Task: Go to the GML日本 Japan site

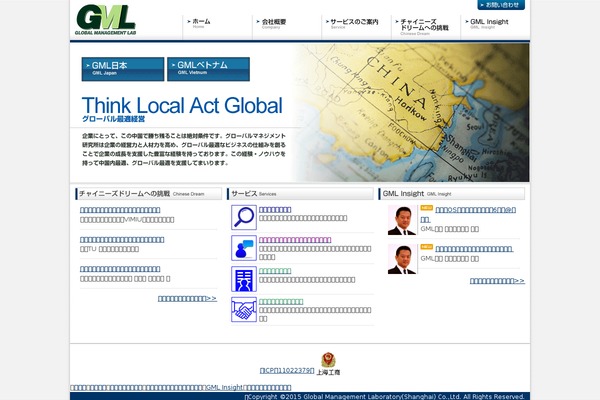Action: click(123, 69)
